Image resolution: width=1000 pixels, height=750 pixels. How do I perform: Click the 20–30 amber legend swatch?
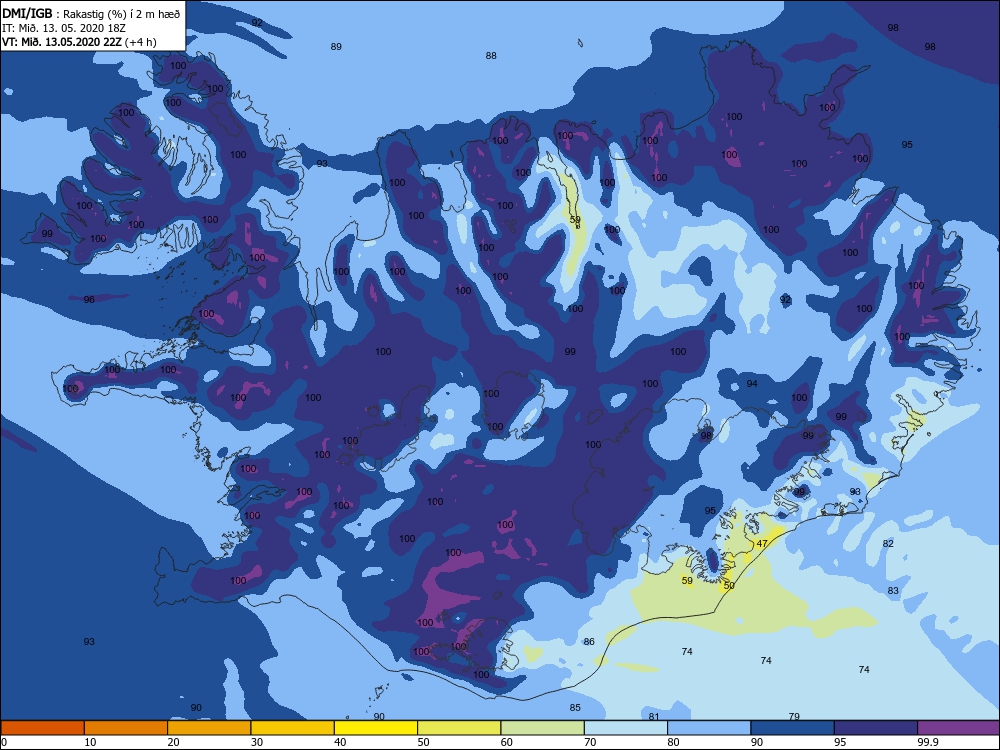coord(209,728)
